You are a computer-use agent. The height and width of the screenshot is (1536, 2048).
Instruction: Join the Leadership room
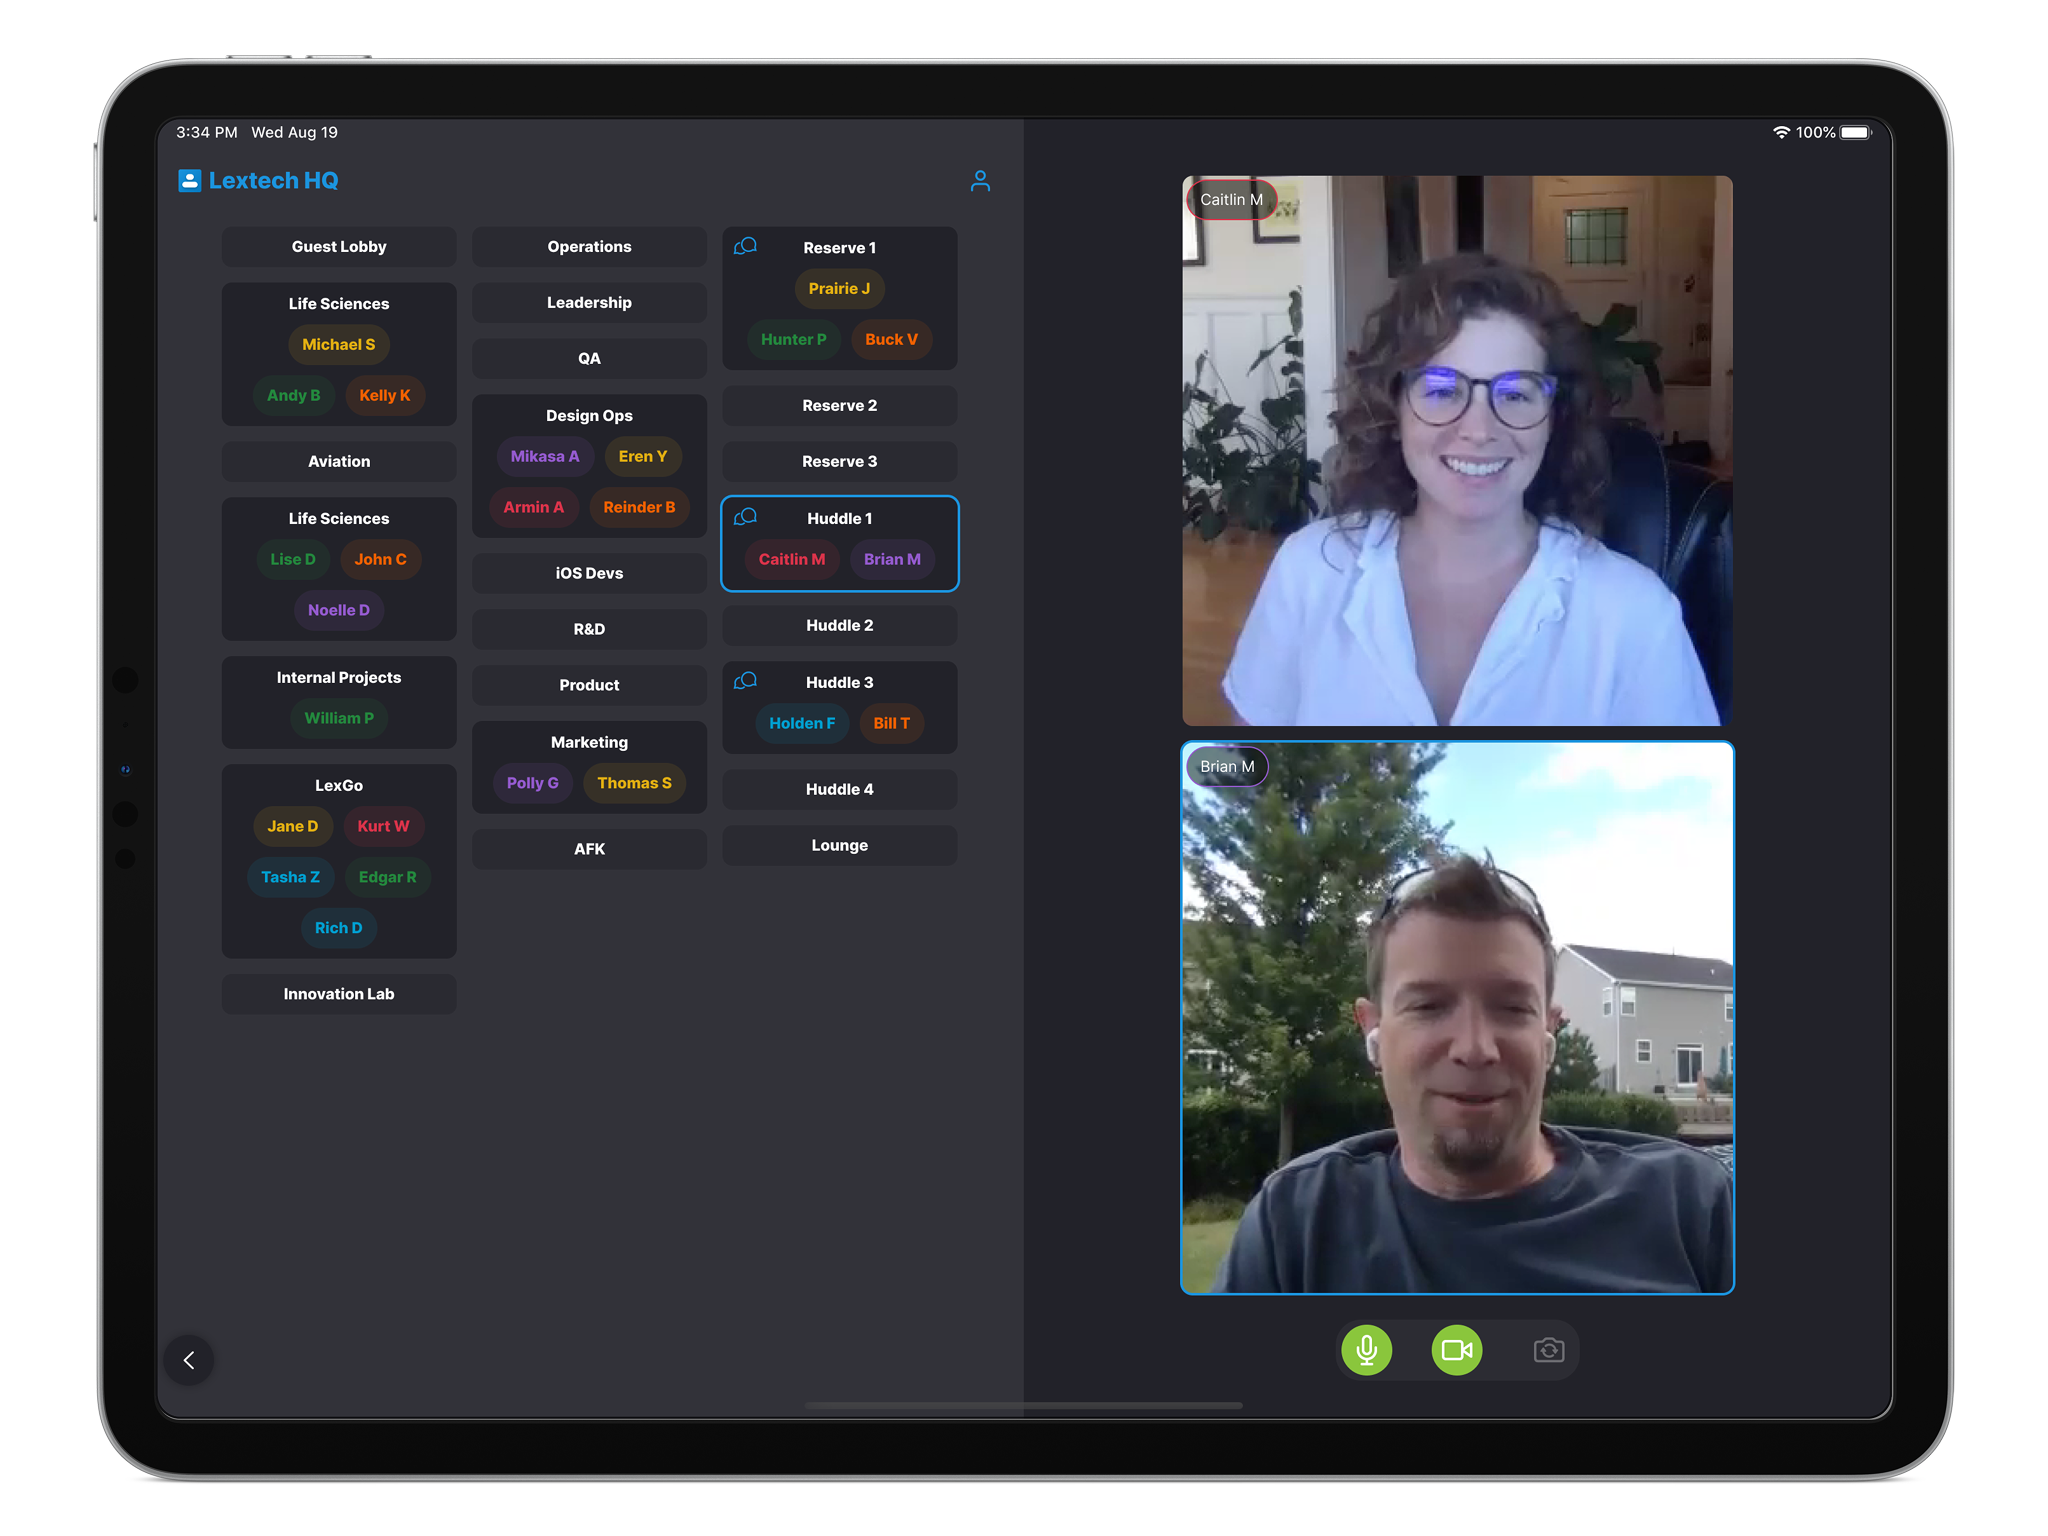(x=589, y=303)
